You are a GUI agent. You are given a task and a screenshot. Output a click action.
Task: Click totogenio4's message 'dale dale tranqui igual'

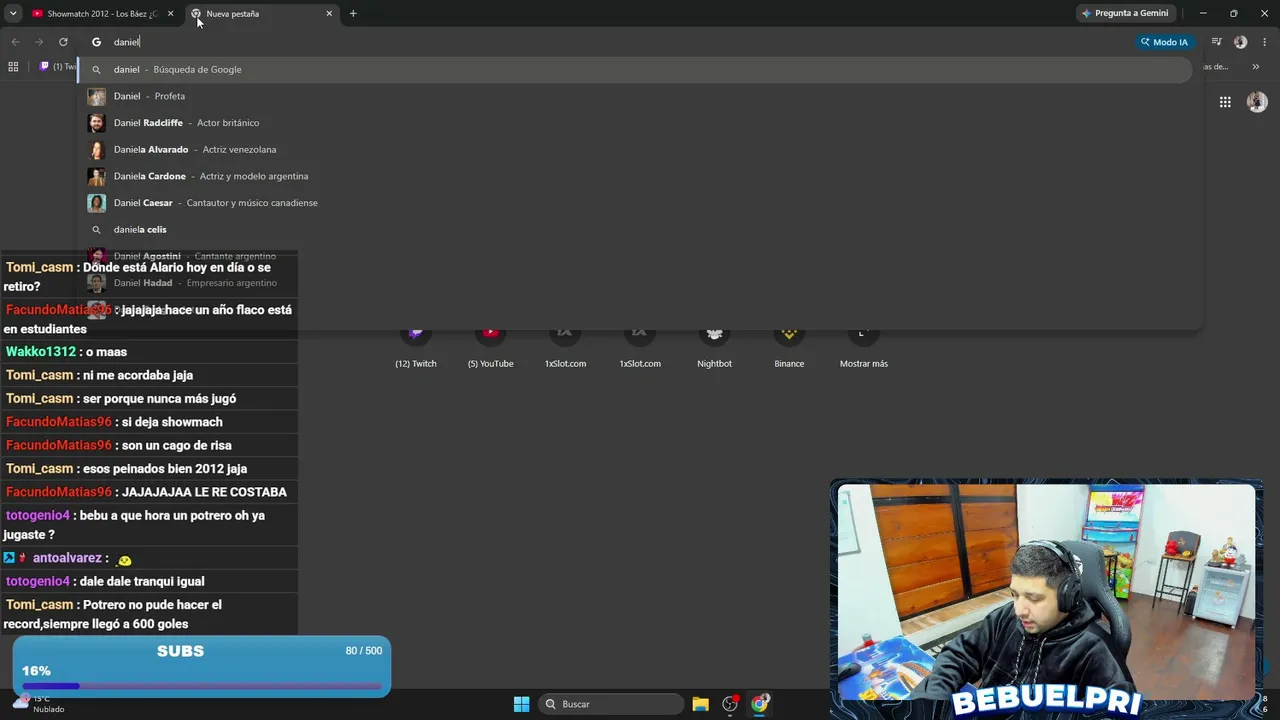point(149,581)
